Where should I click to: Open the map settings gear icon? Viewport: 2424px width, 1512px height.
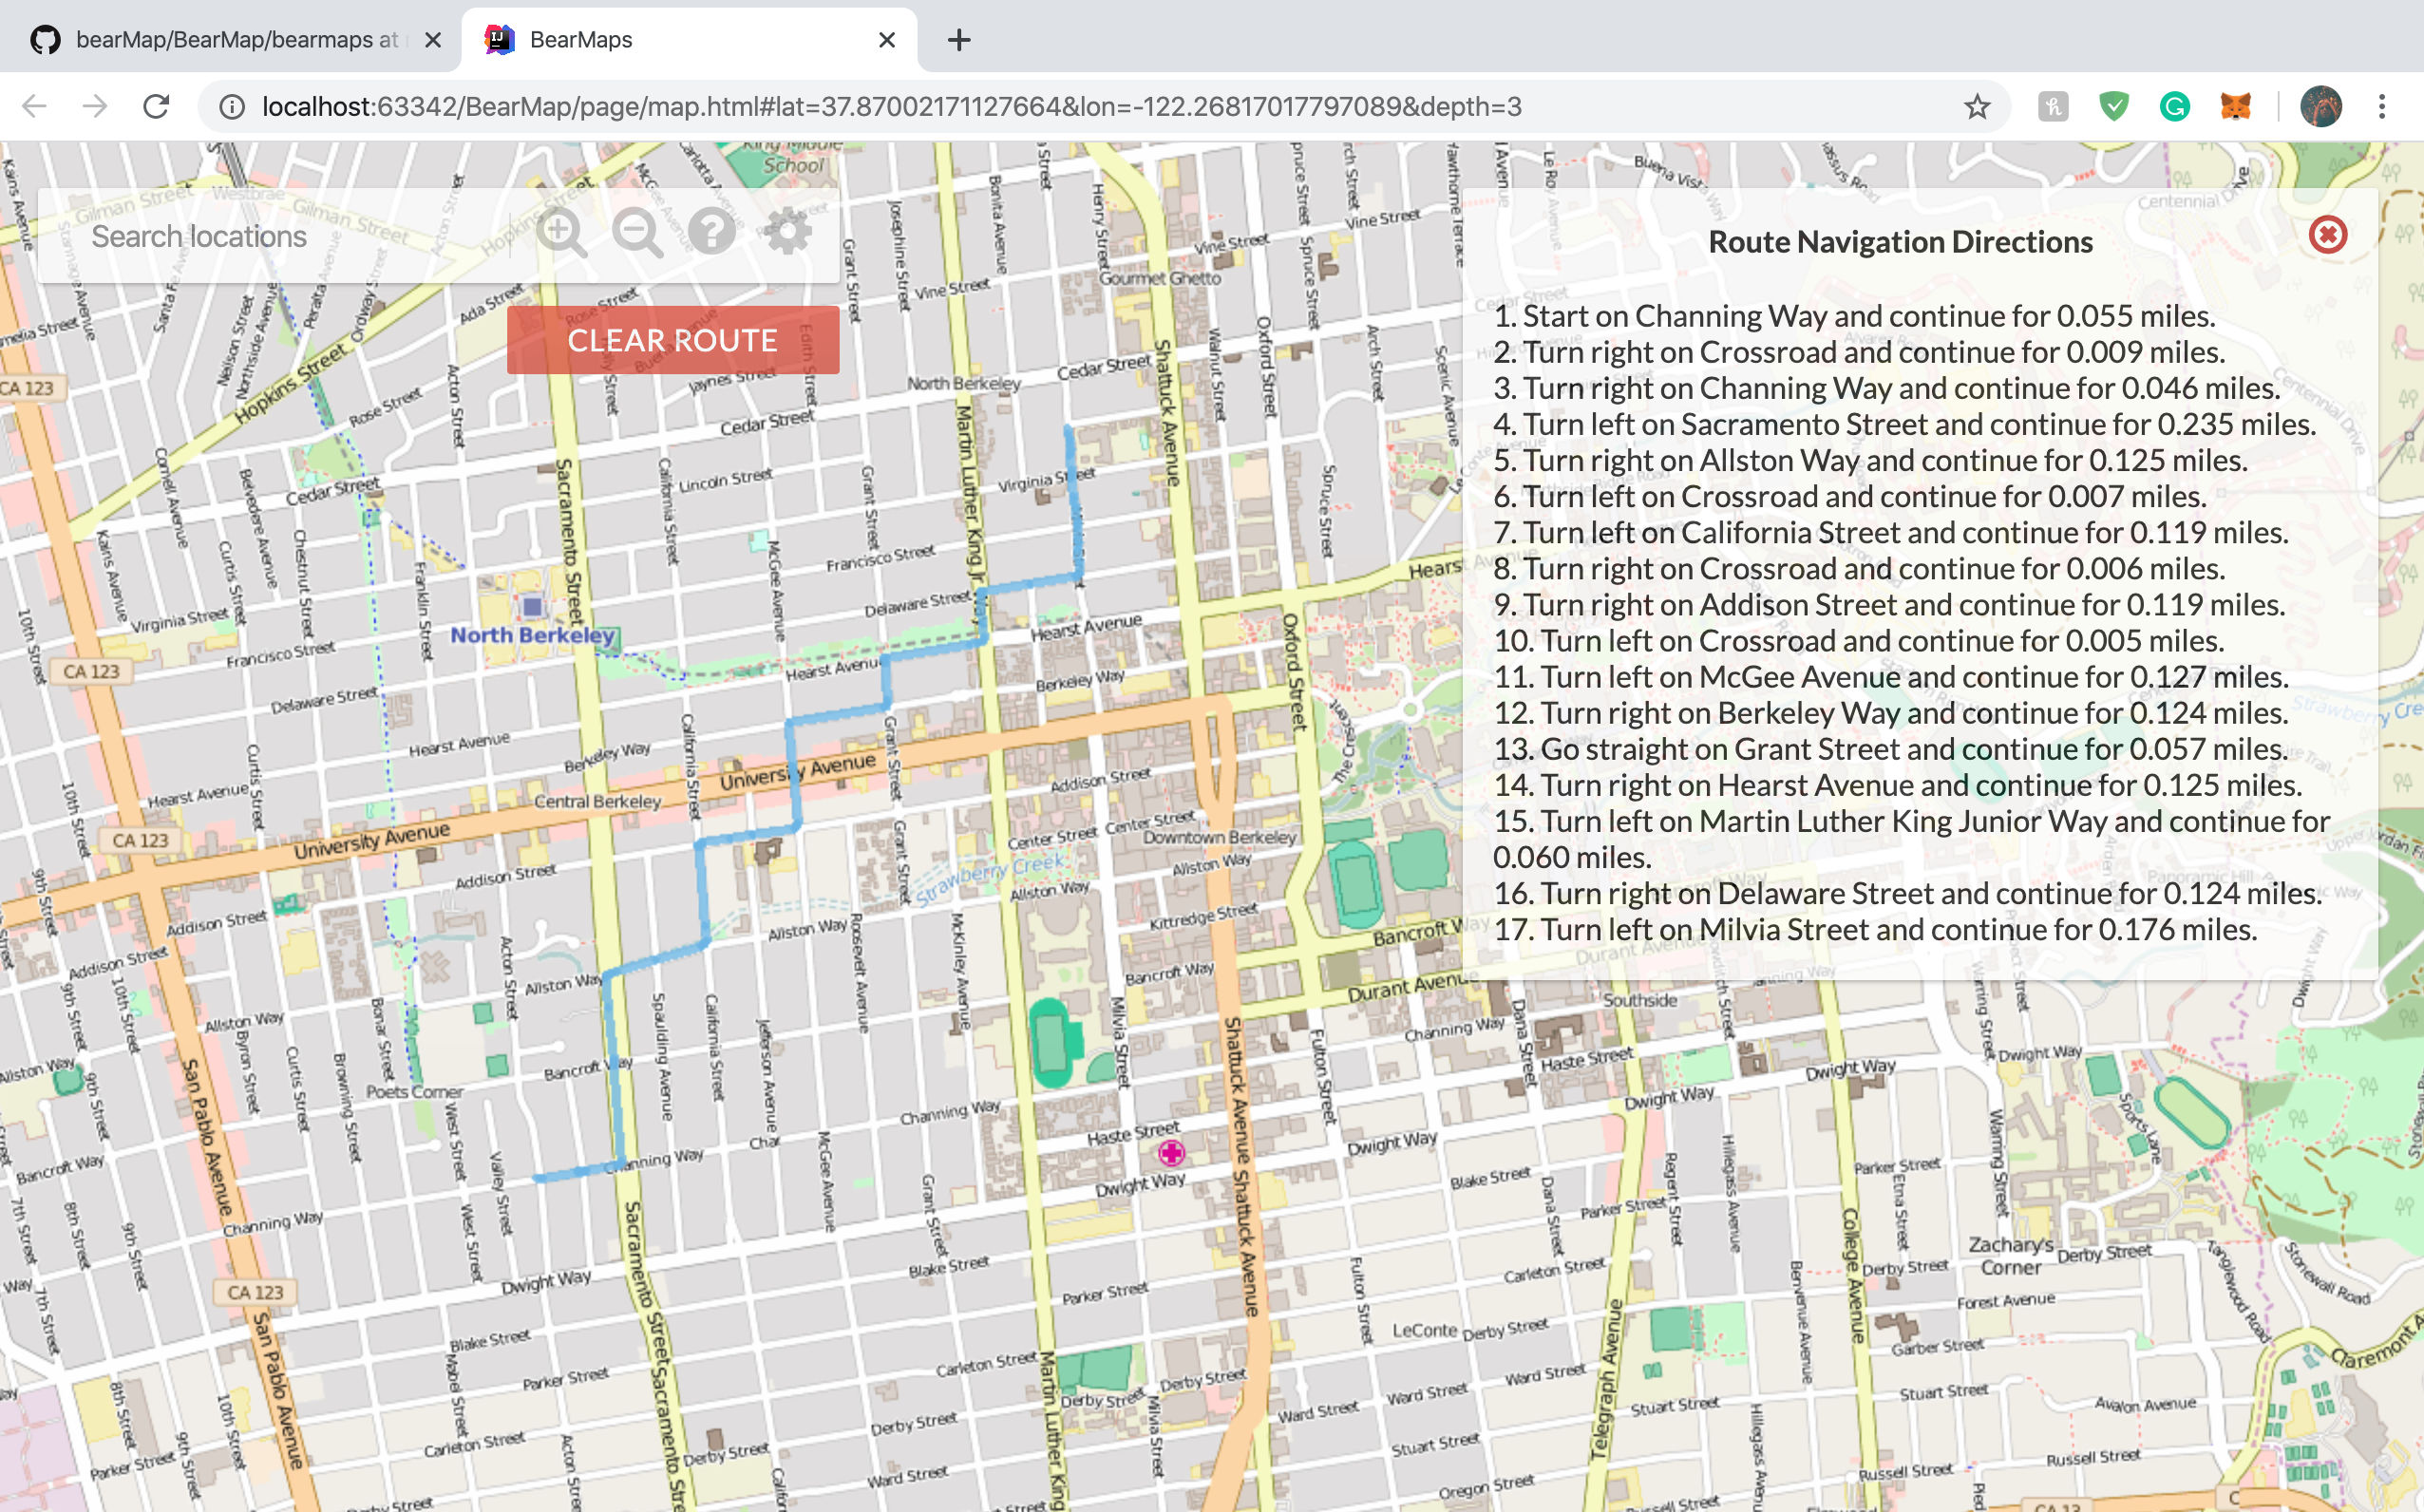[x=788, y=232]
